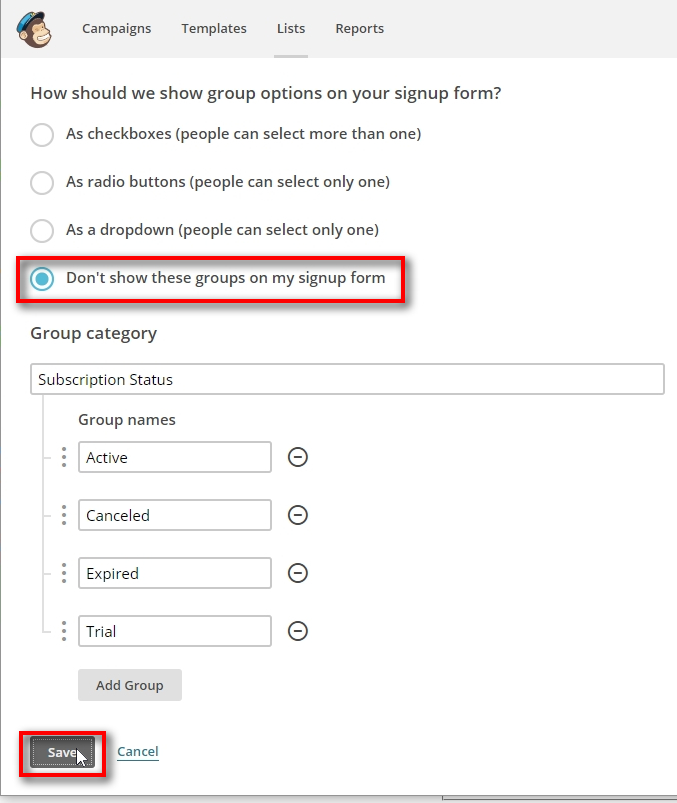Switch to the Reports tab
677x803 pixels.
point(359,29)
